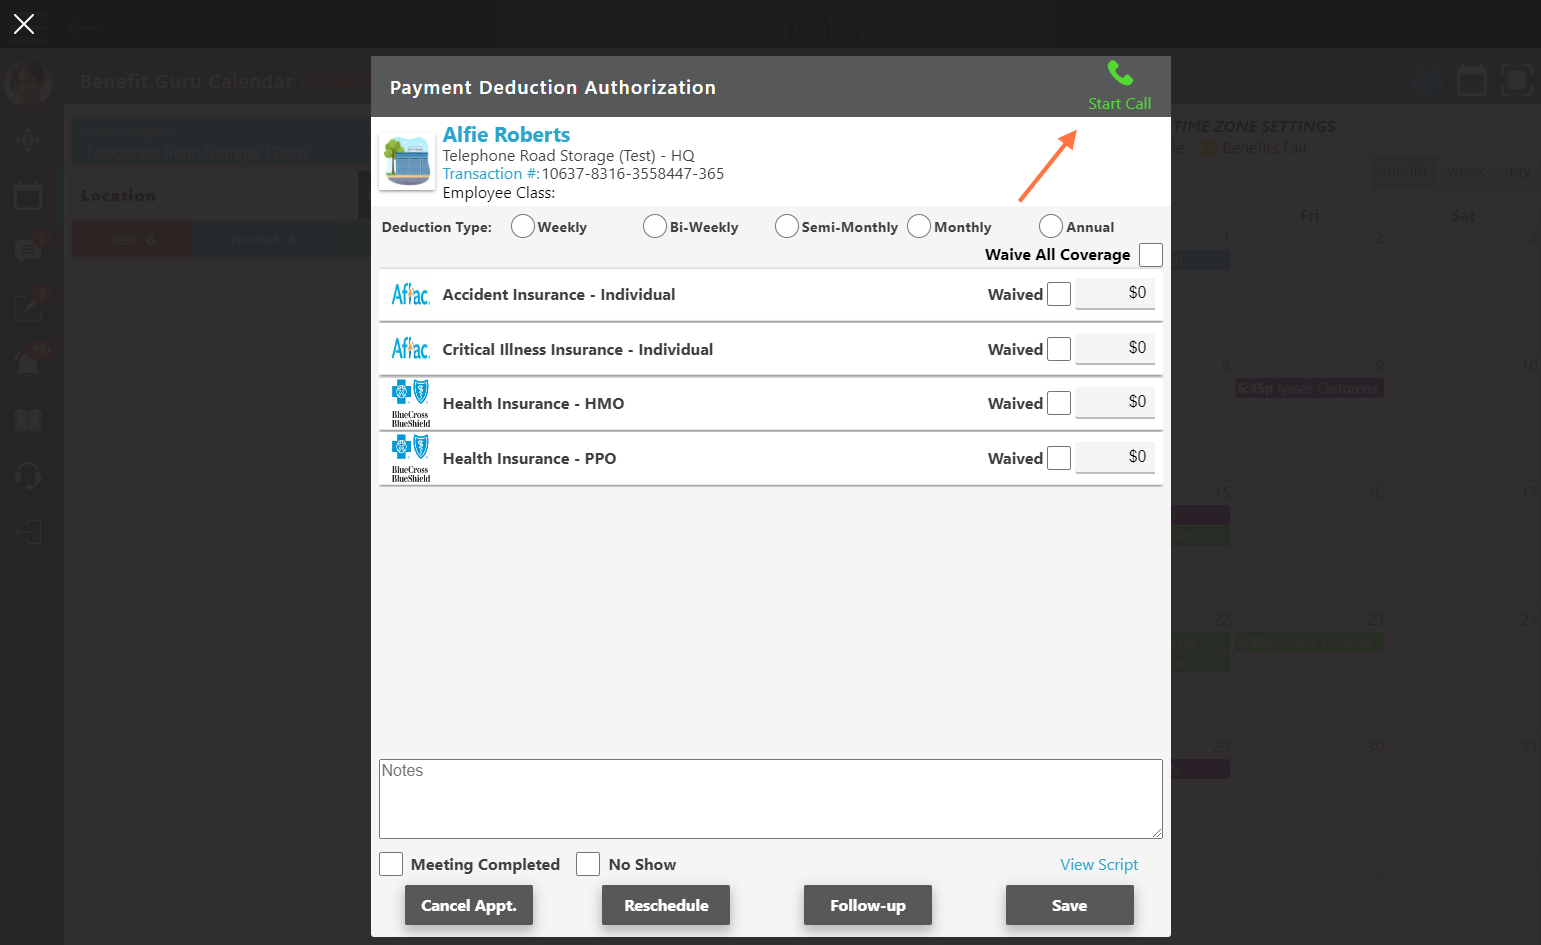Screen dimensions: 1541x945
Task: Click the Health Insurance PPO $0 amount field
Action: point(1115,457)
